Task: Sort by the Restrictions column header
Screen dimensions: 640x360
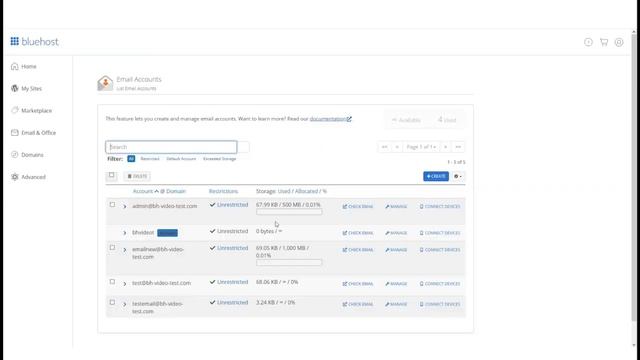Action: point(223,191)
